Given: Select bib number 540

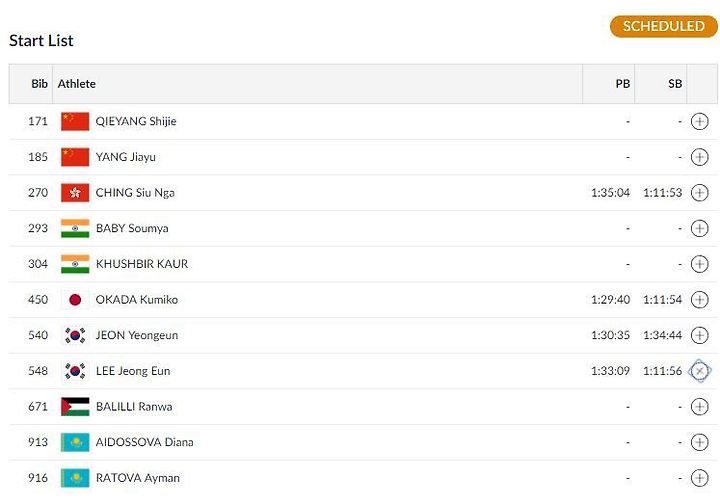Looking at the screenshot, I should point(38,335).
